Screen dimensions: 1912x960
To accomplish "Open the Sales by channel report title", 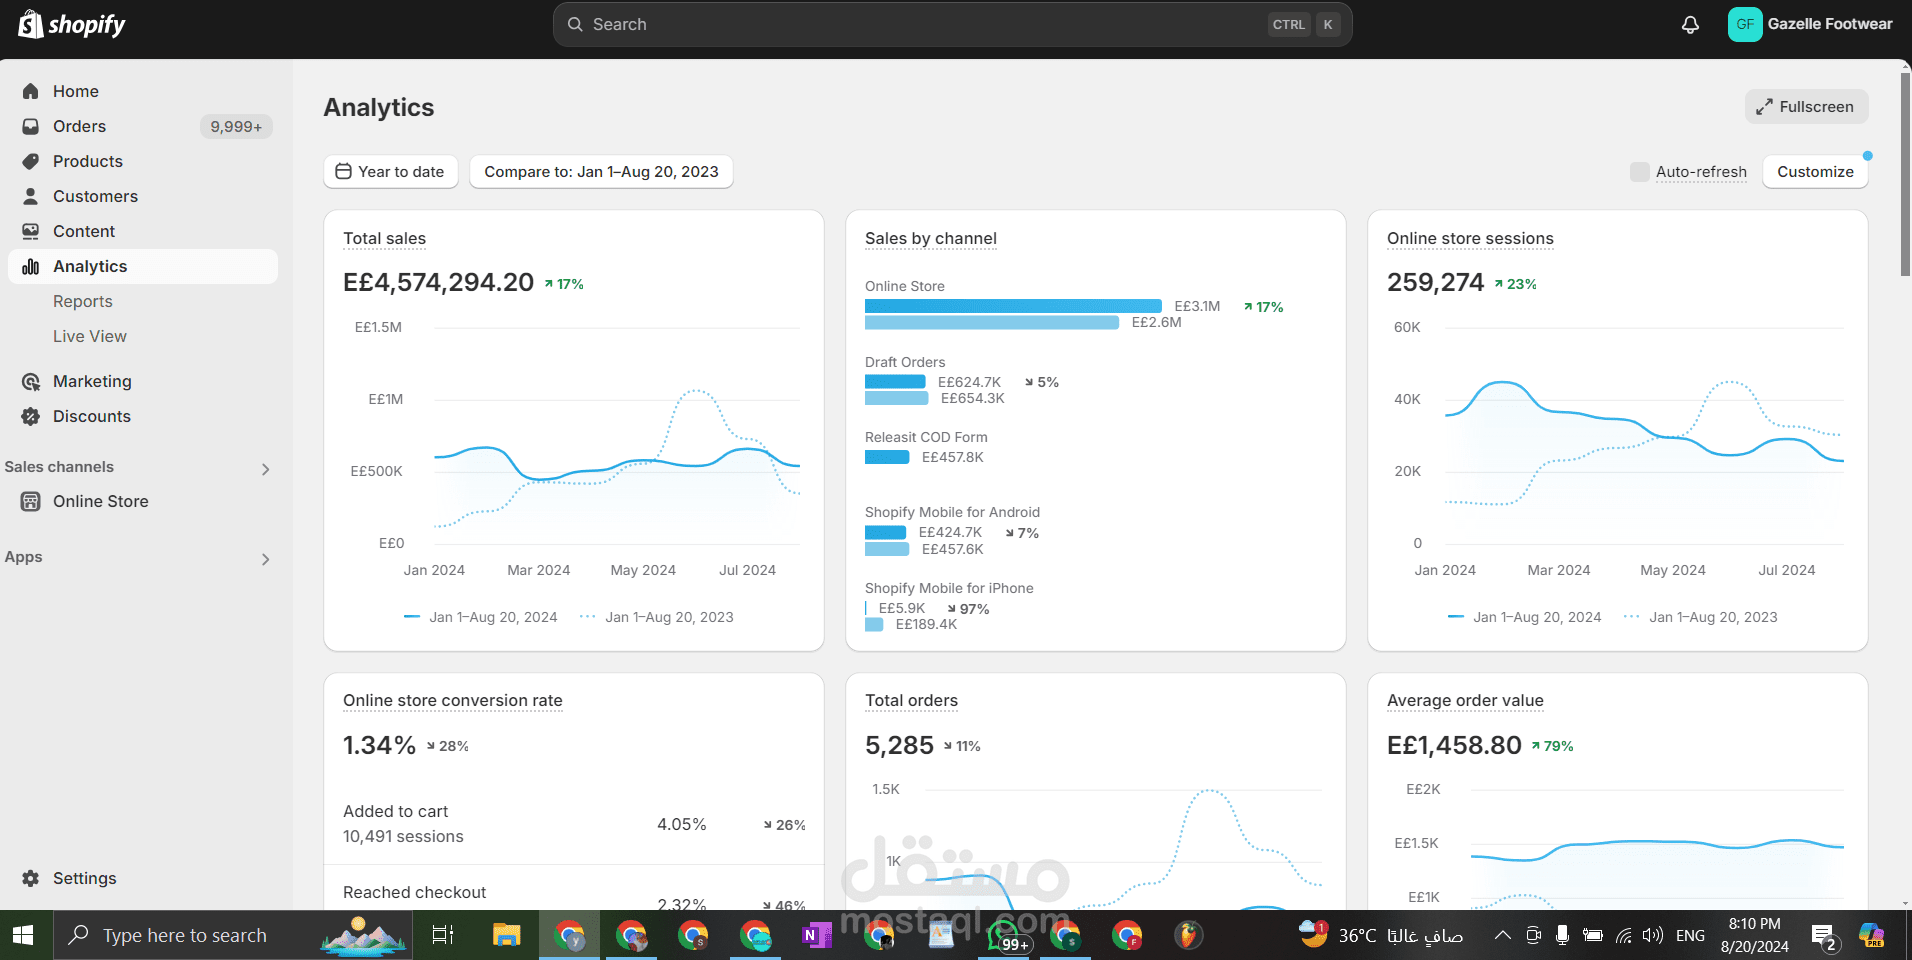I will [931, 238].
